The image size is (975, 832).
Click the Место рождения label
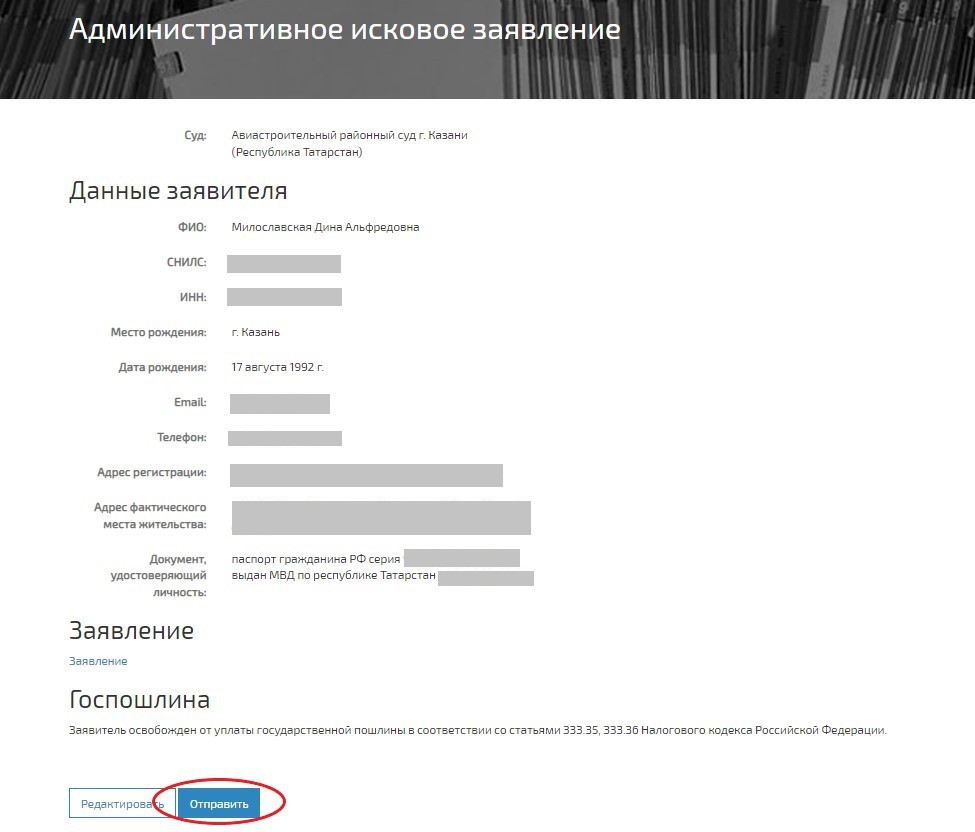pos(159,332)
